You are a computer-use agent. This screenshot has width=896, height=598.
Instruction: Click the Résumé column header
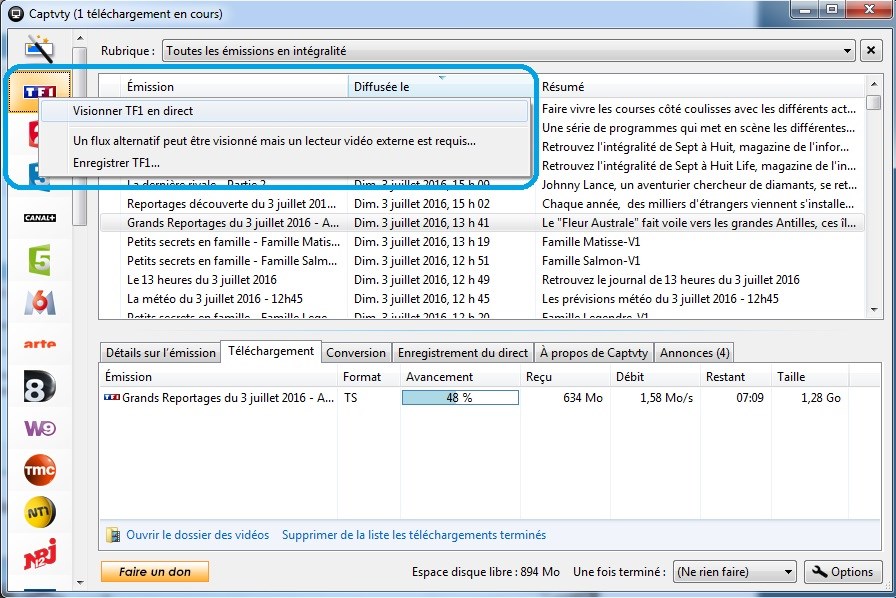(x=701, y=86)
